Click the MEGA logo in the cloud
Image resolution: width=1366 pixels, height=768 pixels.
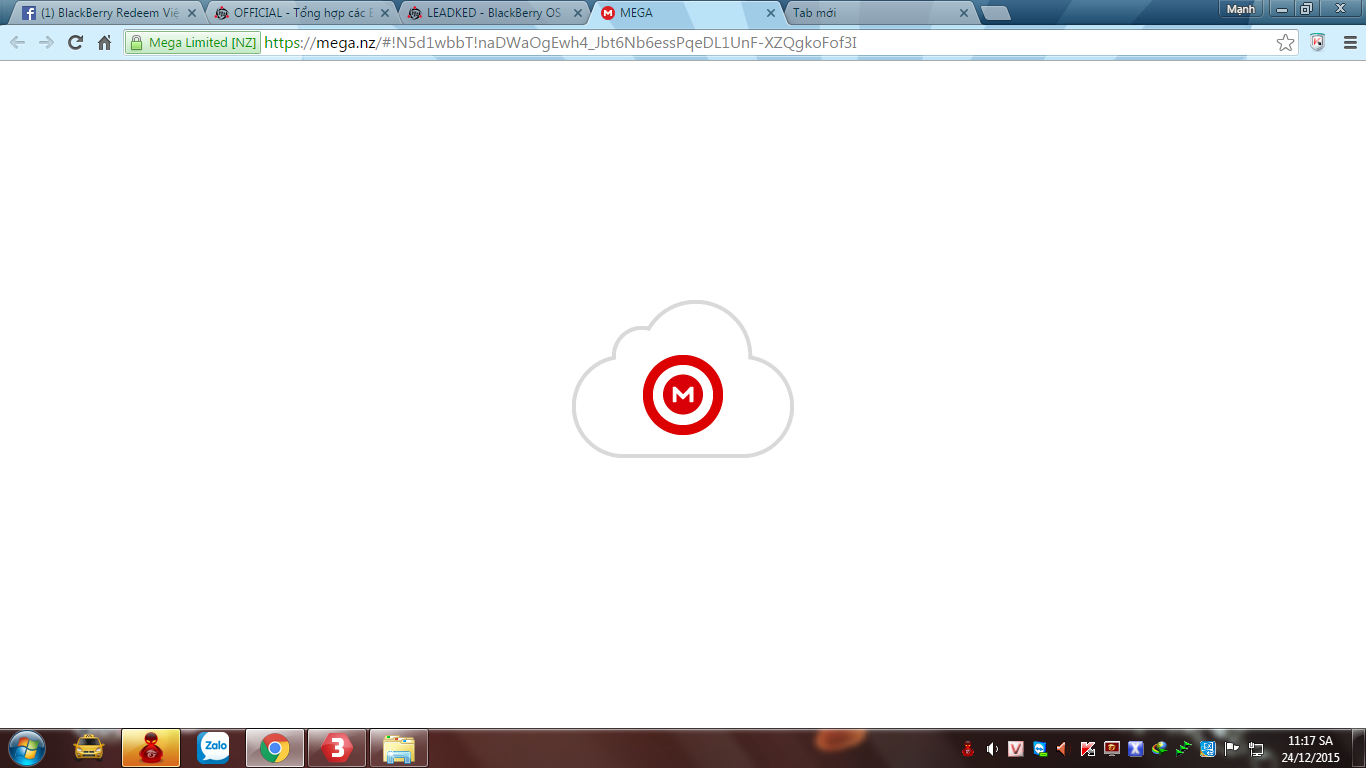coord(683,394)
